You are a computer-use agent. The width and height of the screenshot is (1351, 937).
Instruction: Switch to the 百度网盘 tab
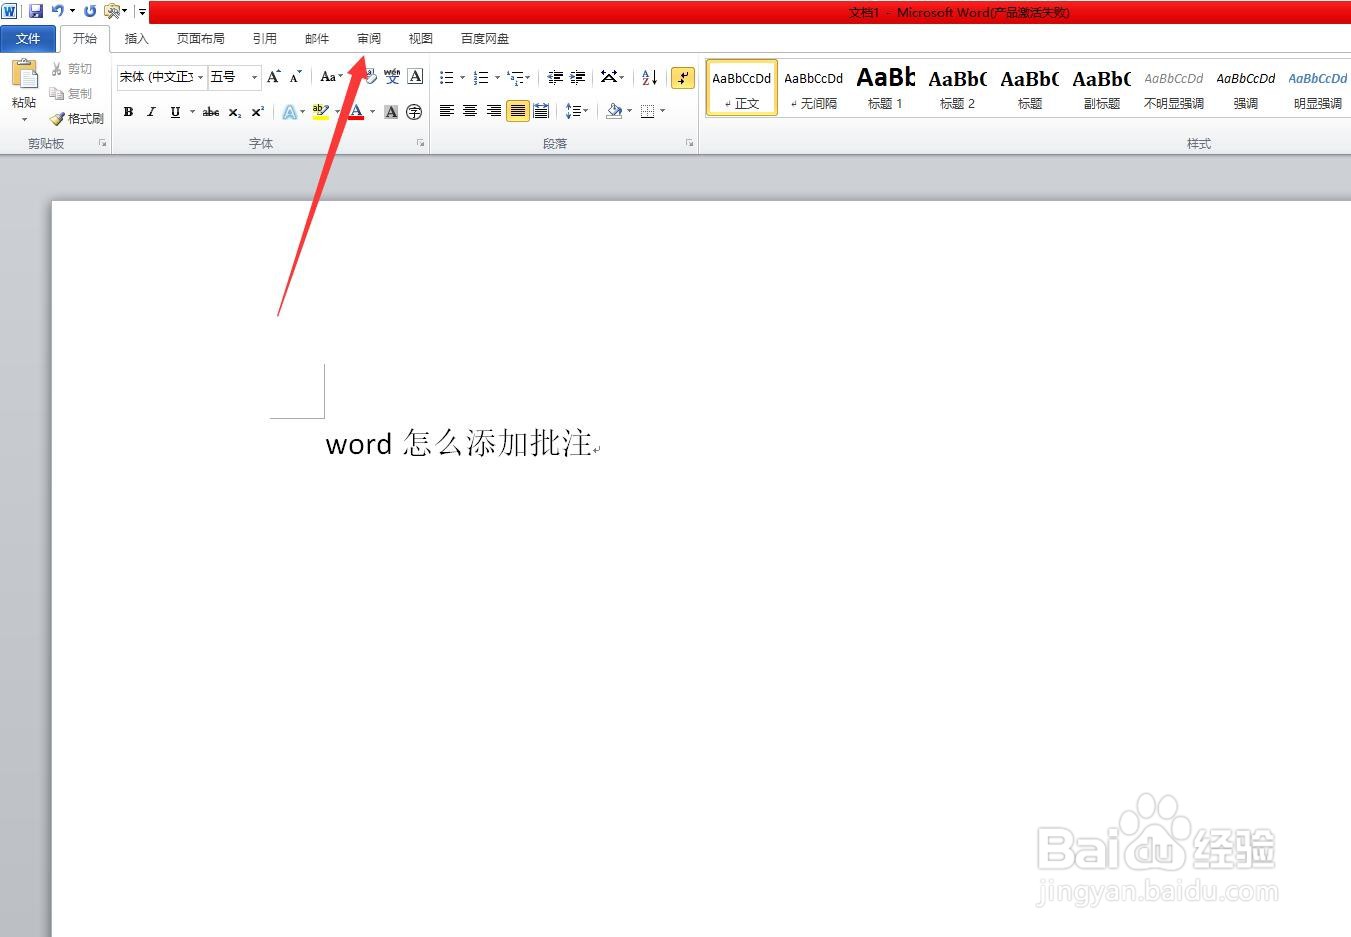pos(484,39)
